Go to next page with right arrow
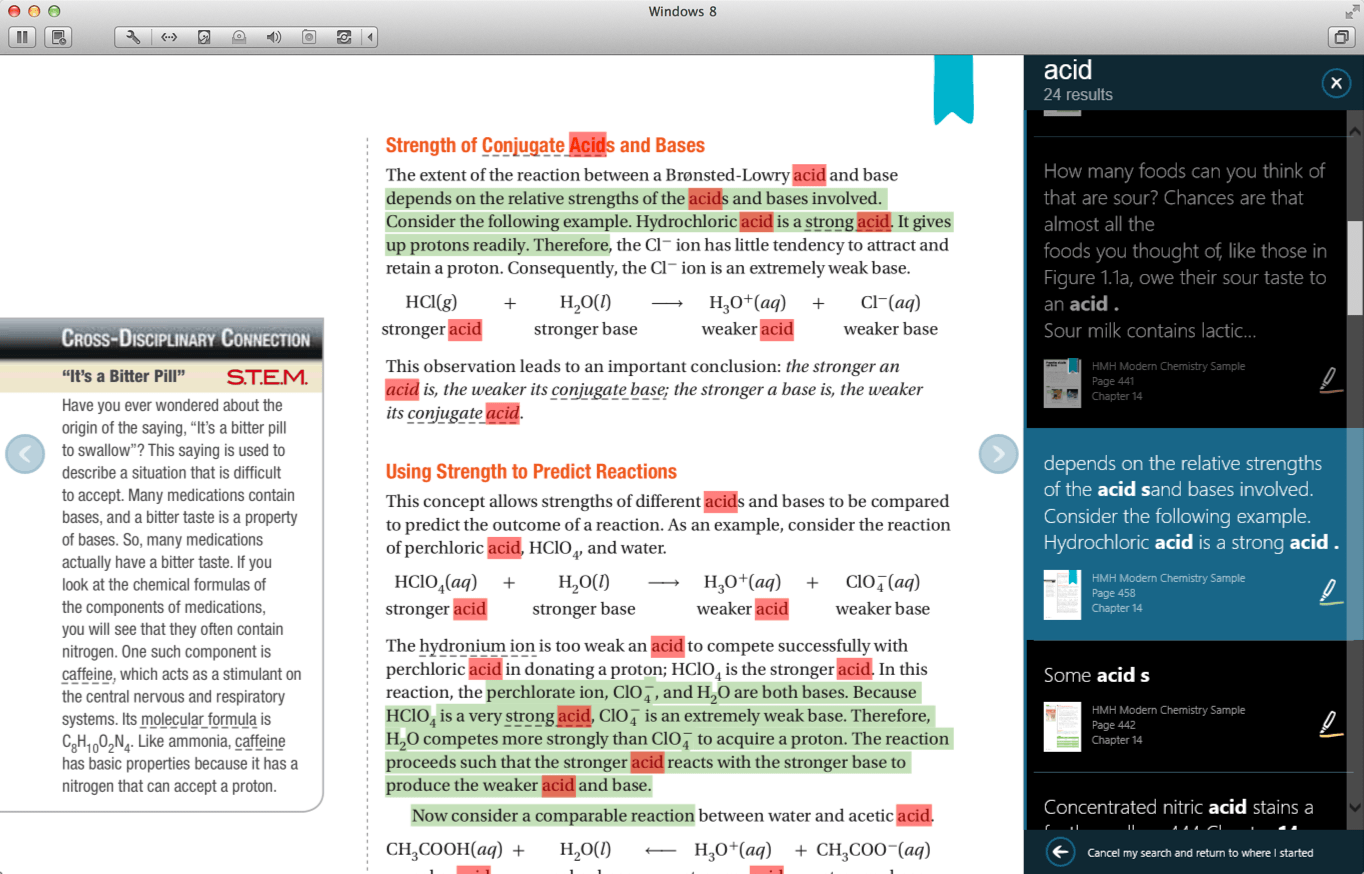The width and height of the screenshot is (1364, 874). coord(998,454)
